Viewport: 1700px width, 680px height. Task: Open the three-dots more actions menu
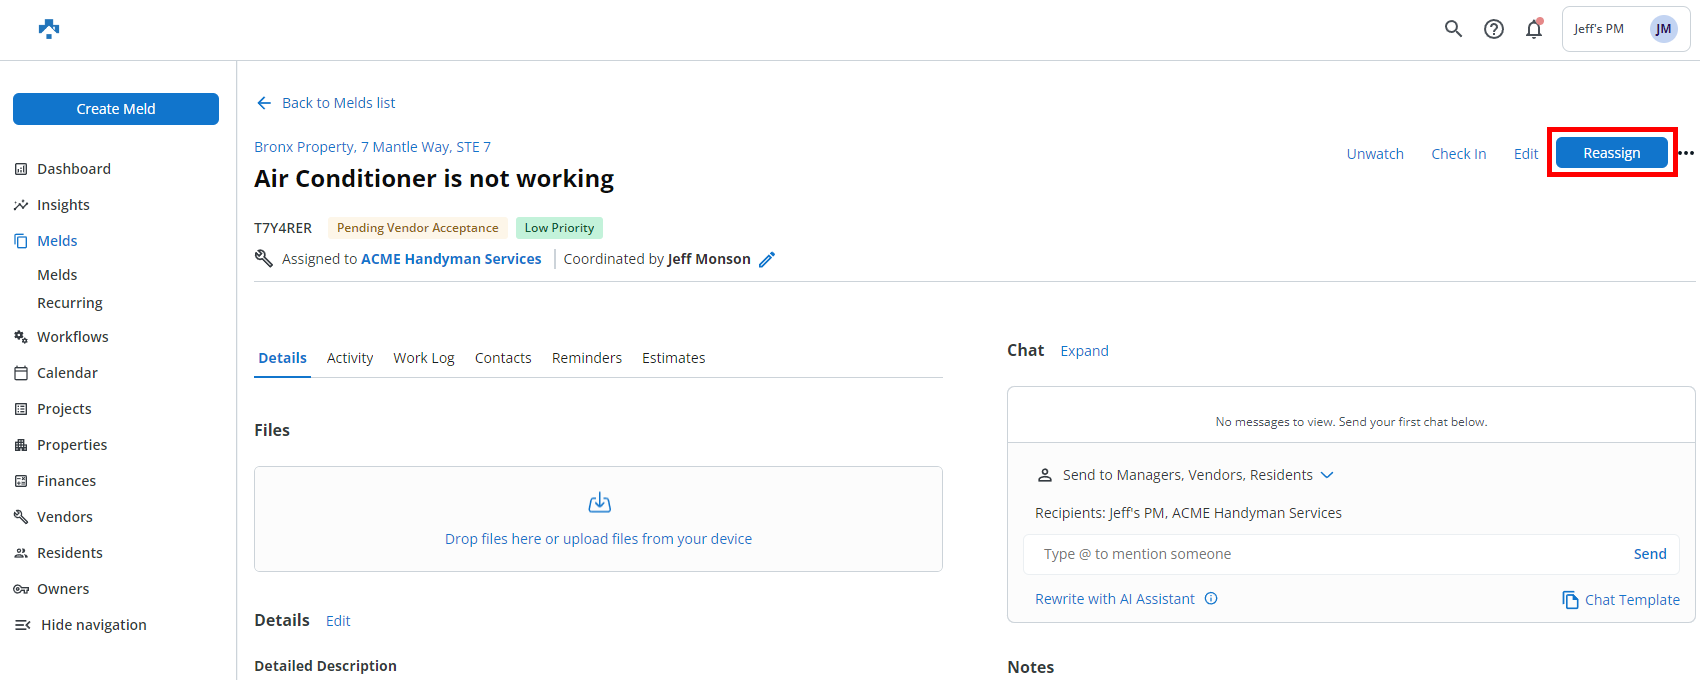point(1687,153)
